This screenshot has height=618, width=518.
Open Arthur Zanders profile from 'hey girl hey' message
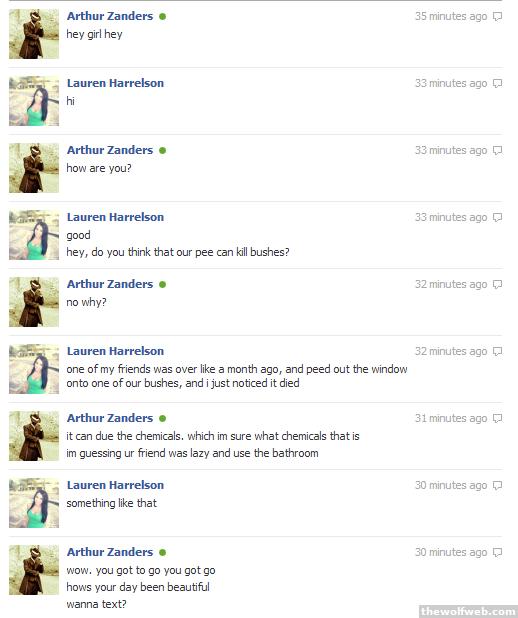pyautogui.click(x=110, y=16)
